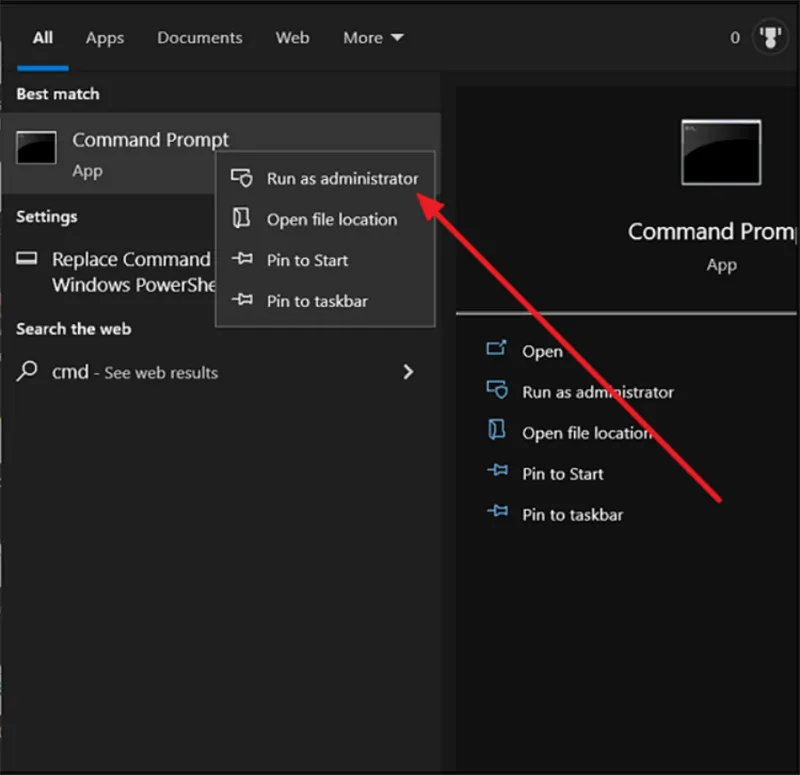
Task: Click pin icon beside preview Pin to taskbar
Action: pyautogui.click(x=497, y=510)
